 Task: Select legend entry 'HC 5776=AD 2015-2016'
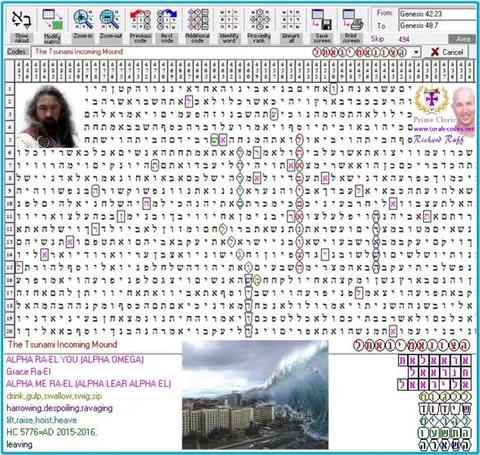[51, 432]
